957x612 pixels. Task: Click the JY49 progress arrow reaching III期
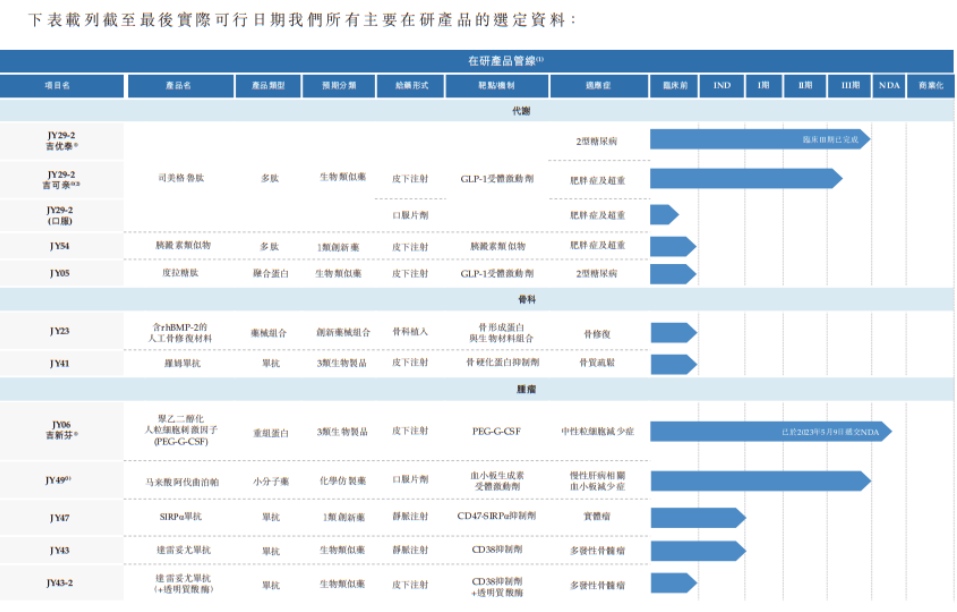760,479
